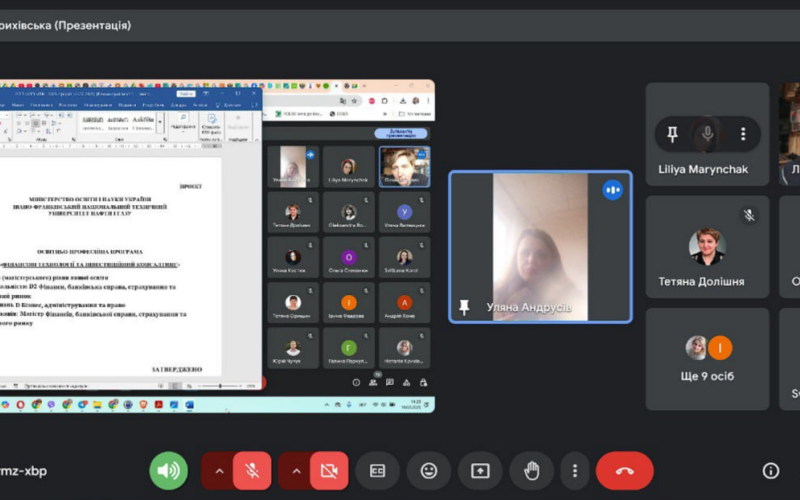
Task: Toggle closed captions (CC)
Action: tap(377, 470)
